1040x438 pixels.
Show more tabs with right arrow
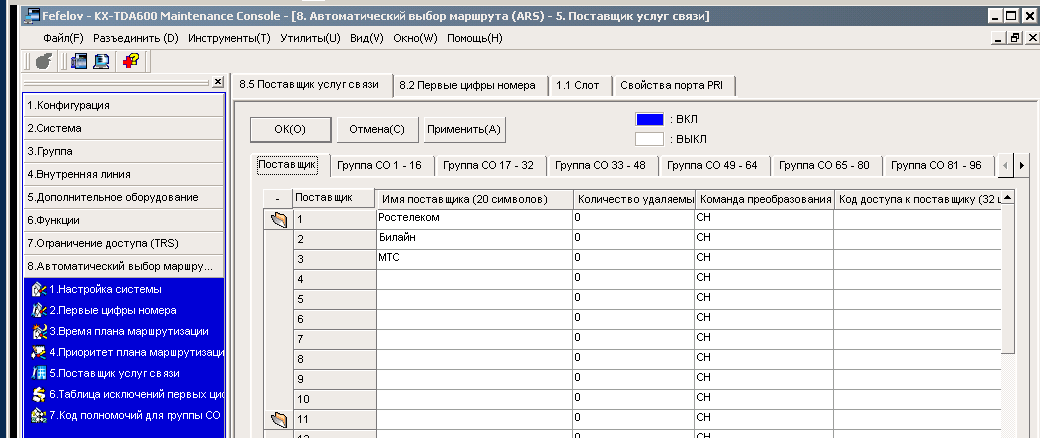click(x=1022, y=166)
